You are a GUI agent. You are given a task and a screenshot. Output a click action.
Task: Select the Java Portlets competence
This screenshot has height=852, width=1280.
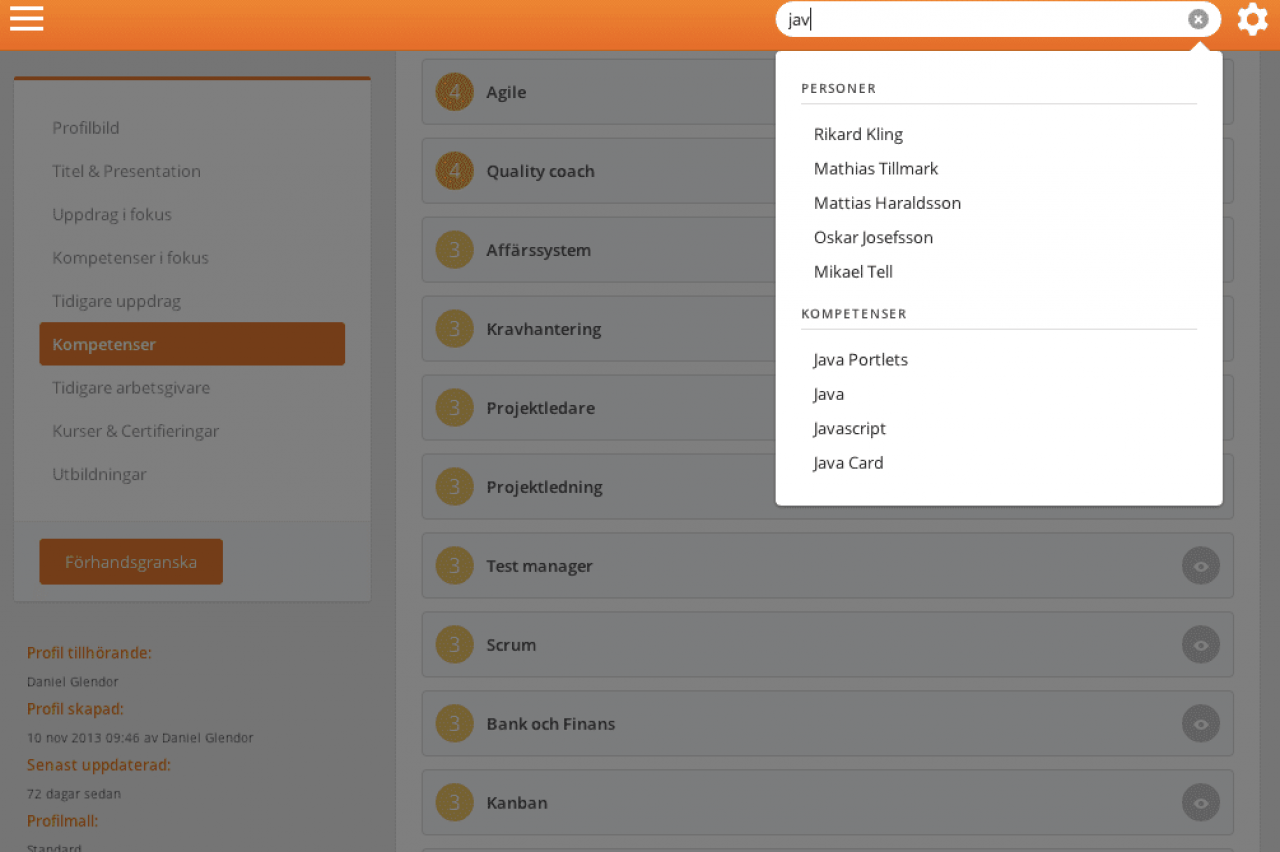tap(860, 359)
